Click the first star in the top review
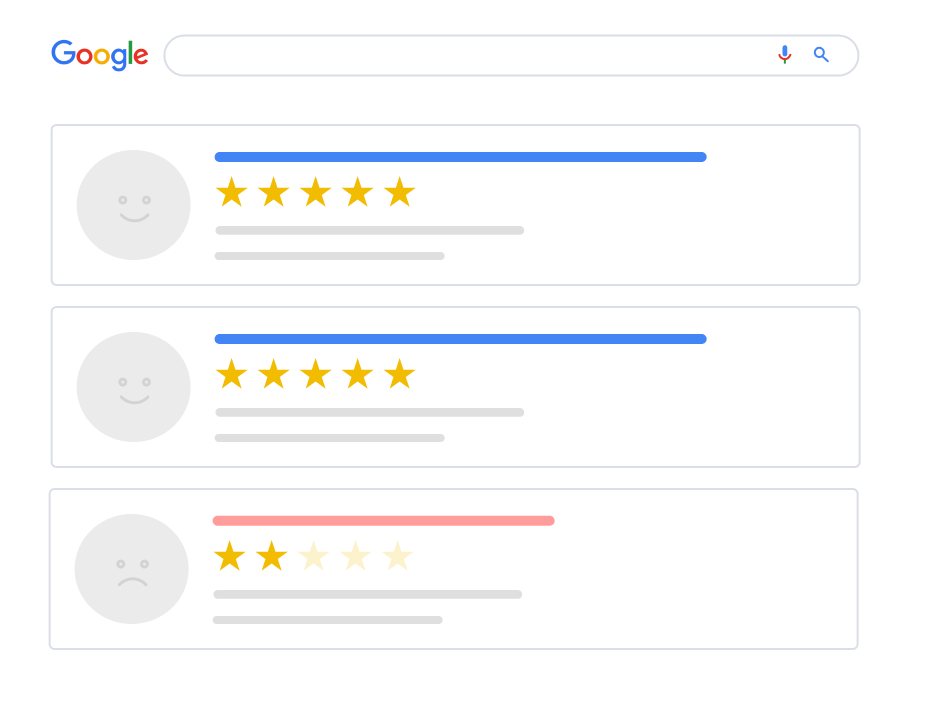 231,193
